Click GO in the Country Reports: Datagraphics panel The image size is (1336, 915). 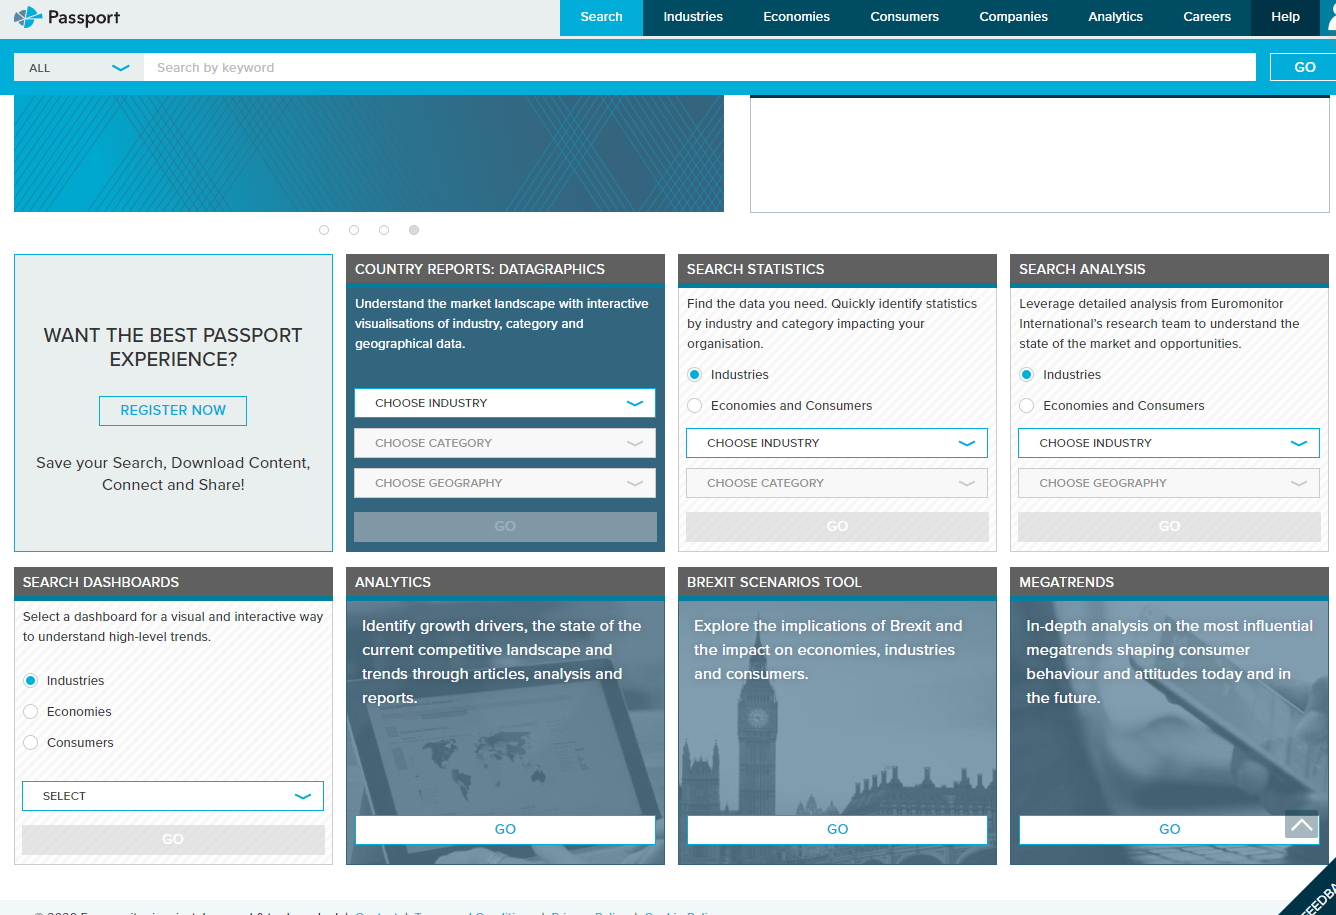pyautogui.click(x=505, y=527)
